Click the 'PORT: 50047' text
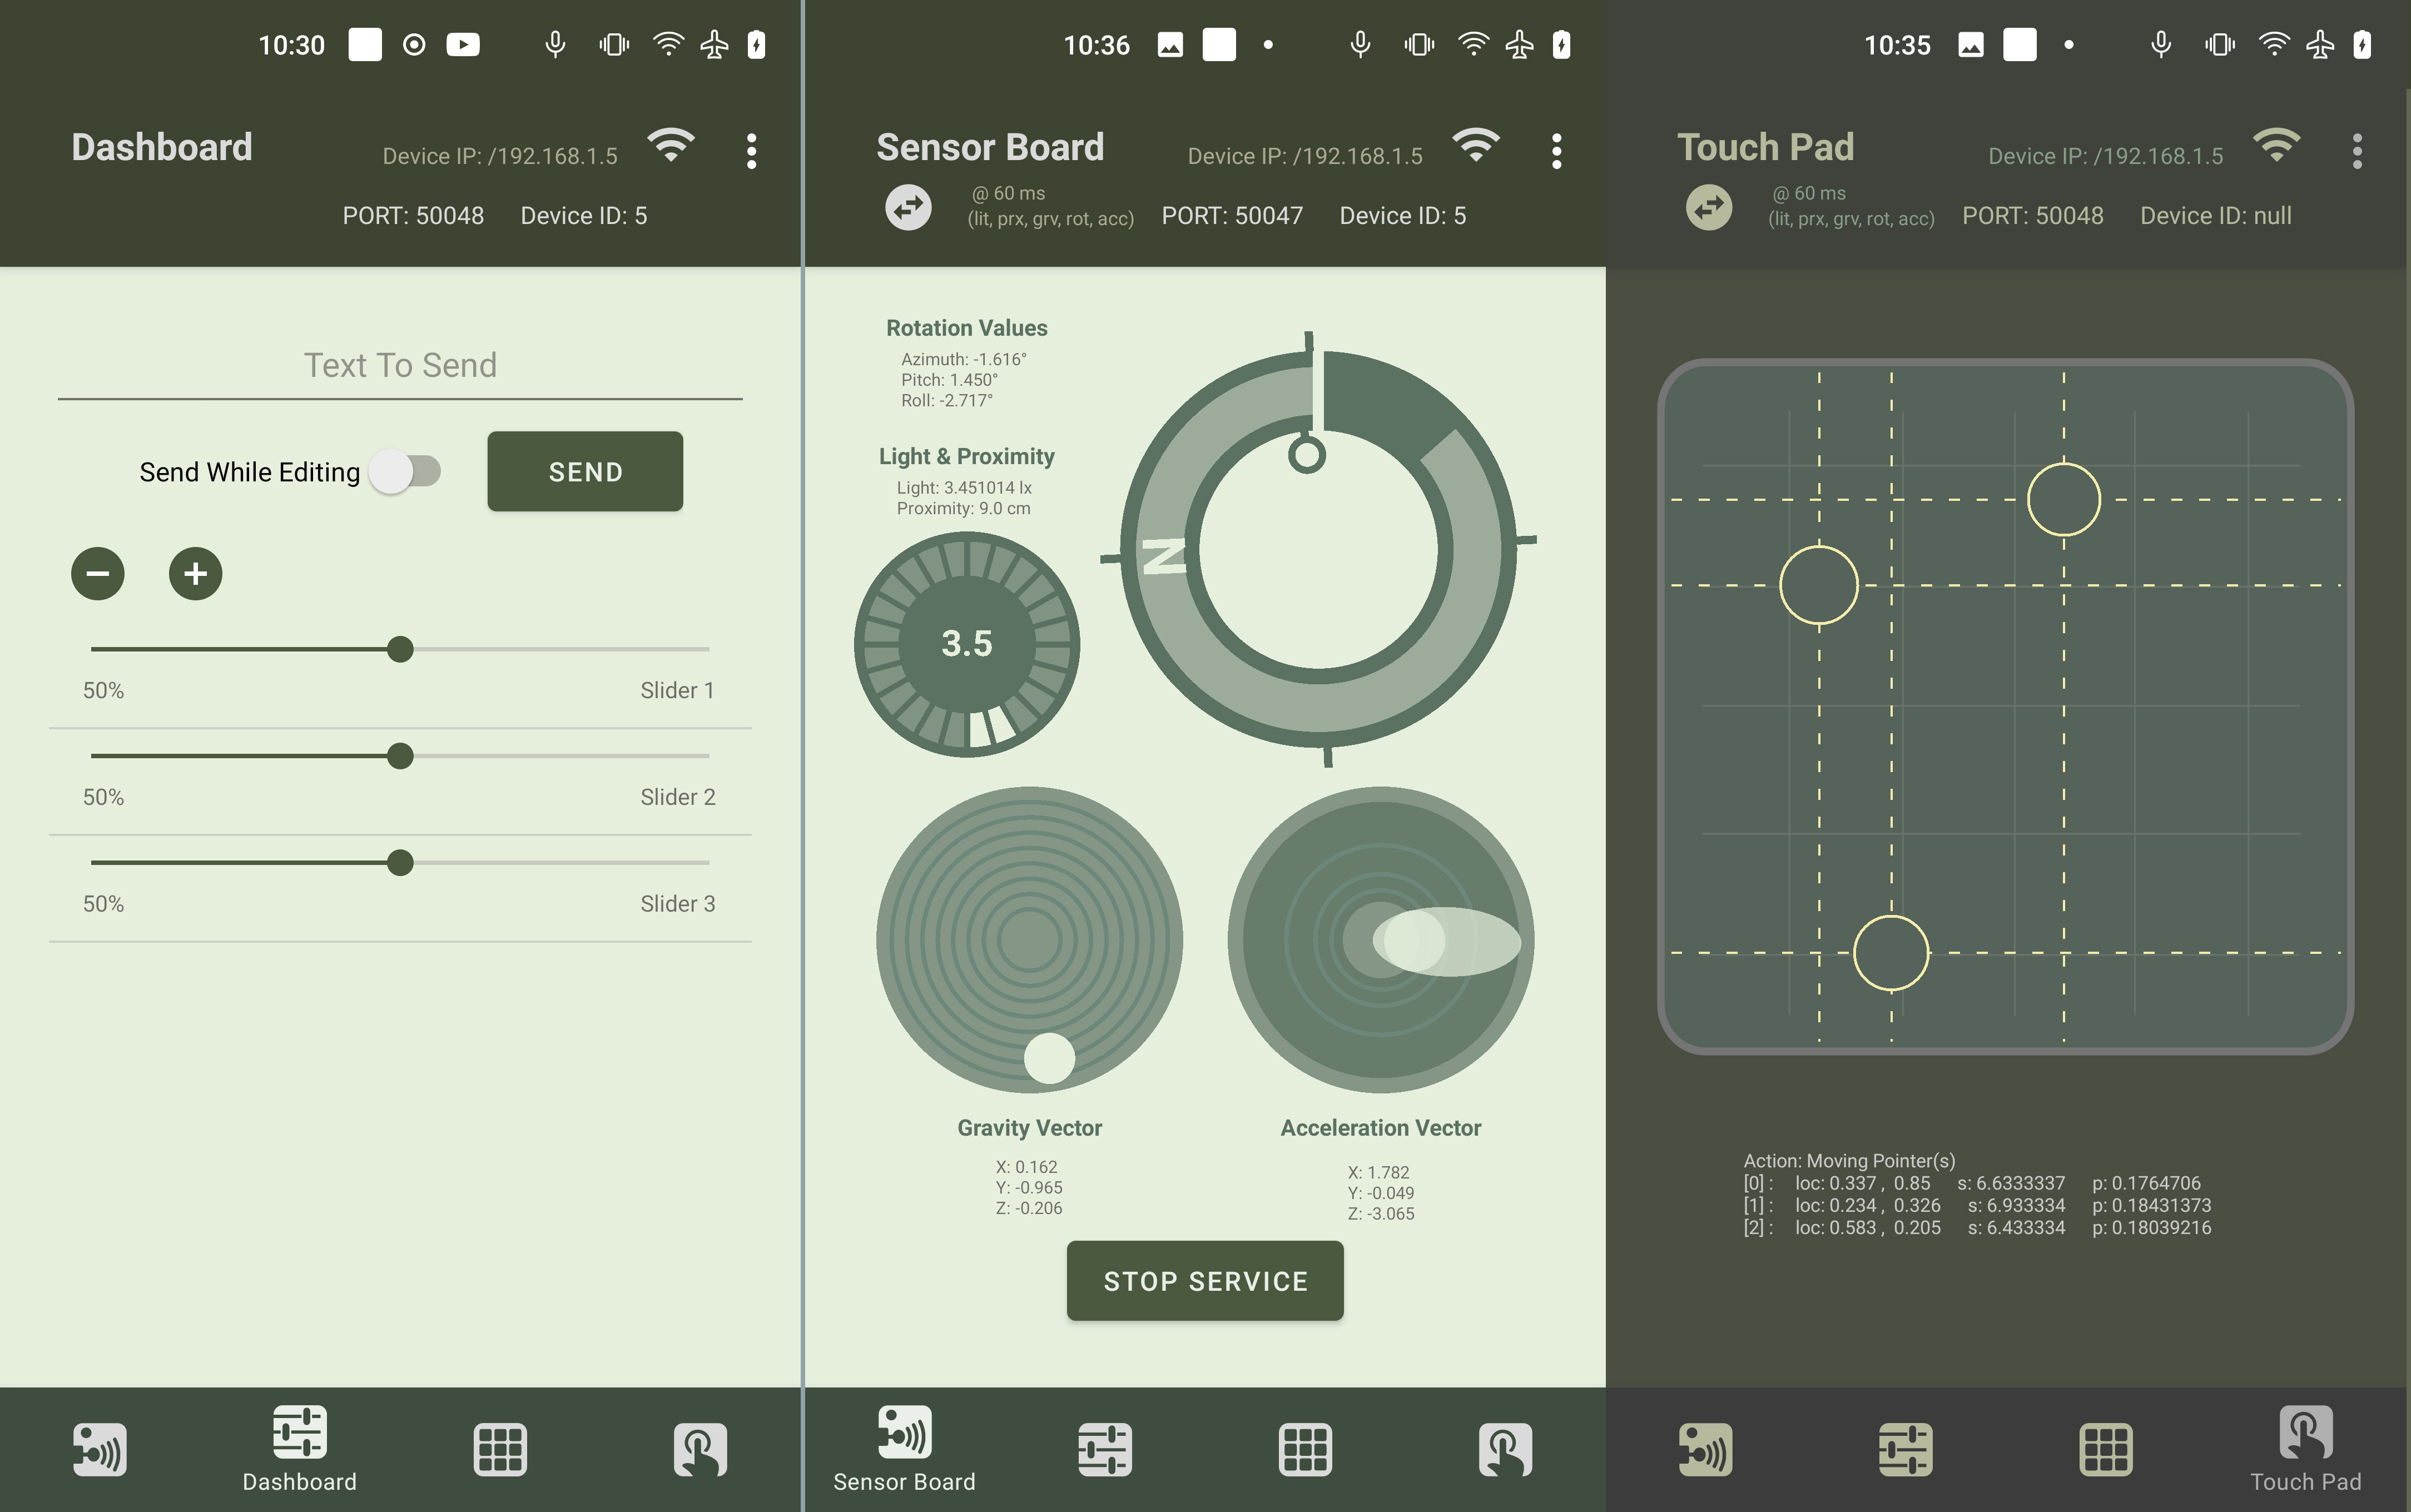Screen dimensions: 2411x1512 1232,216
